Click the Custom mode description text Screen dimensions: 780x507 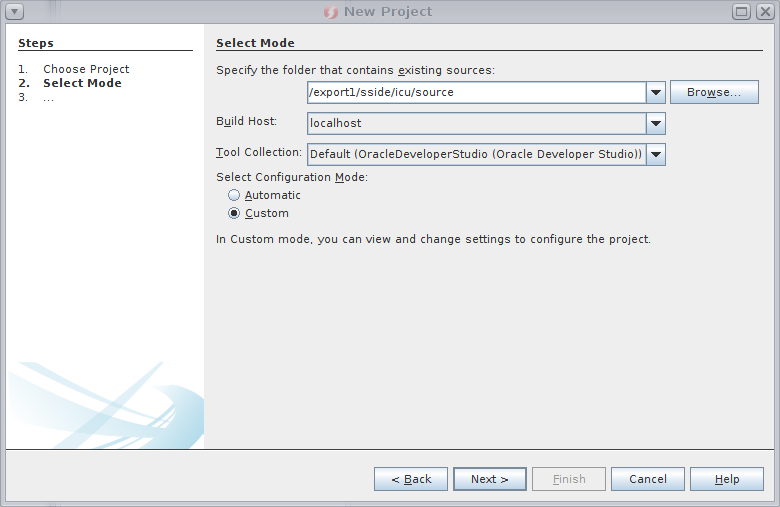coord(433,239)
